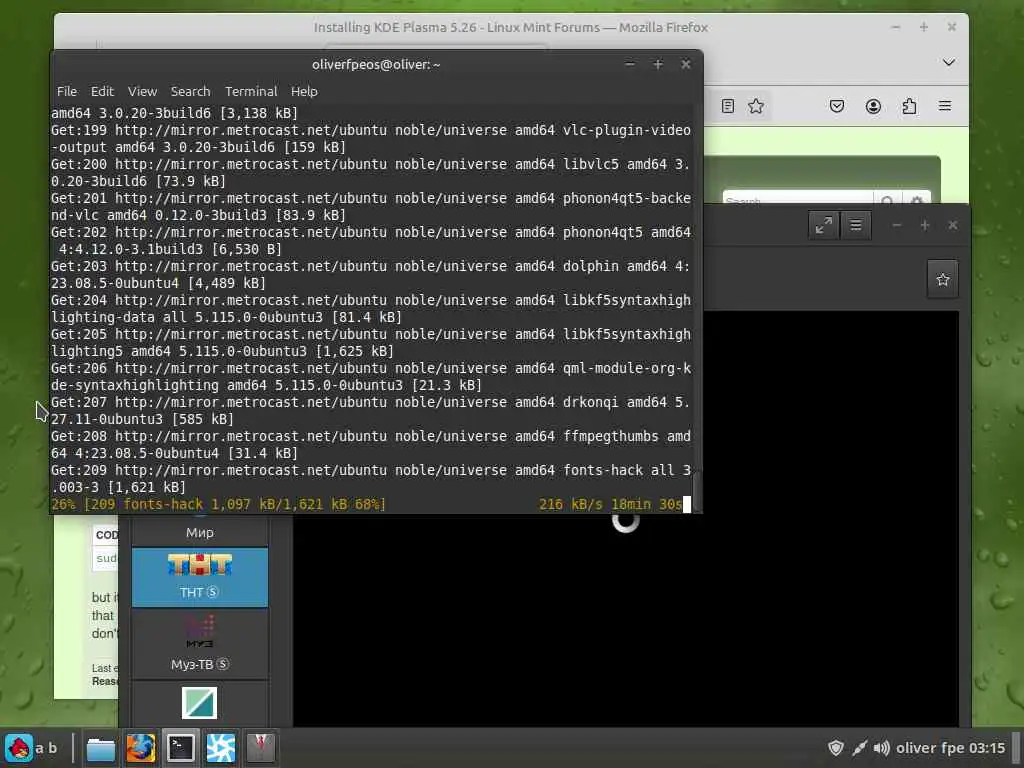
Task: Switch to Firefox from the taskbar
Action: click(140, 748)
